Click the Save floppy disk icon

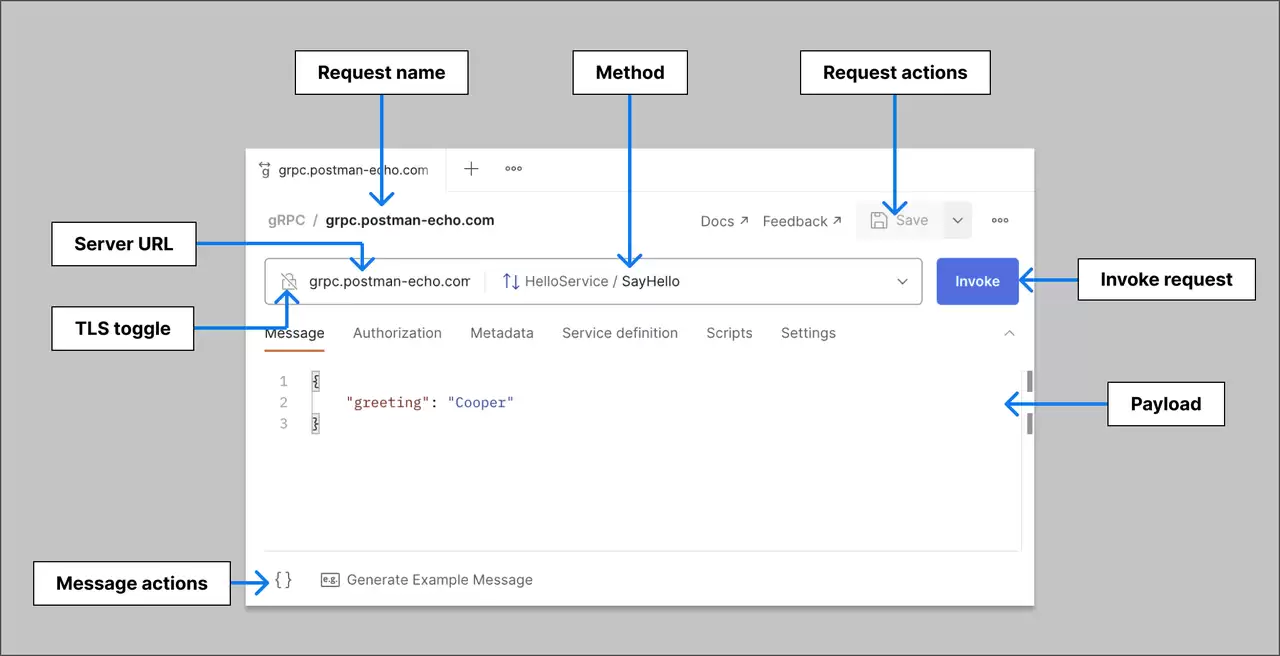click(879, 220)
